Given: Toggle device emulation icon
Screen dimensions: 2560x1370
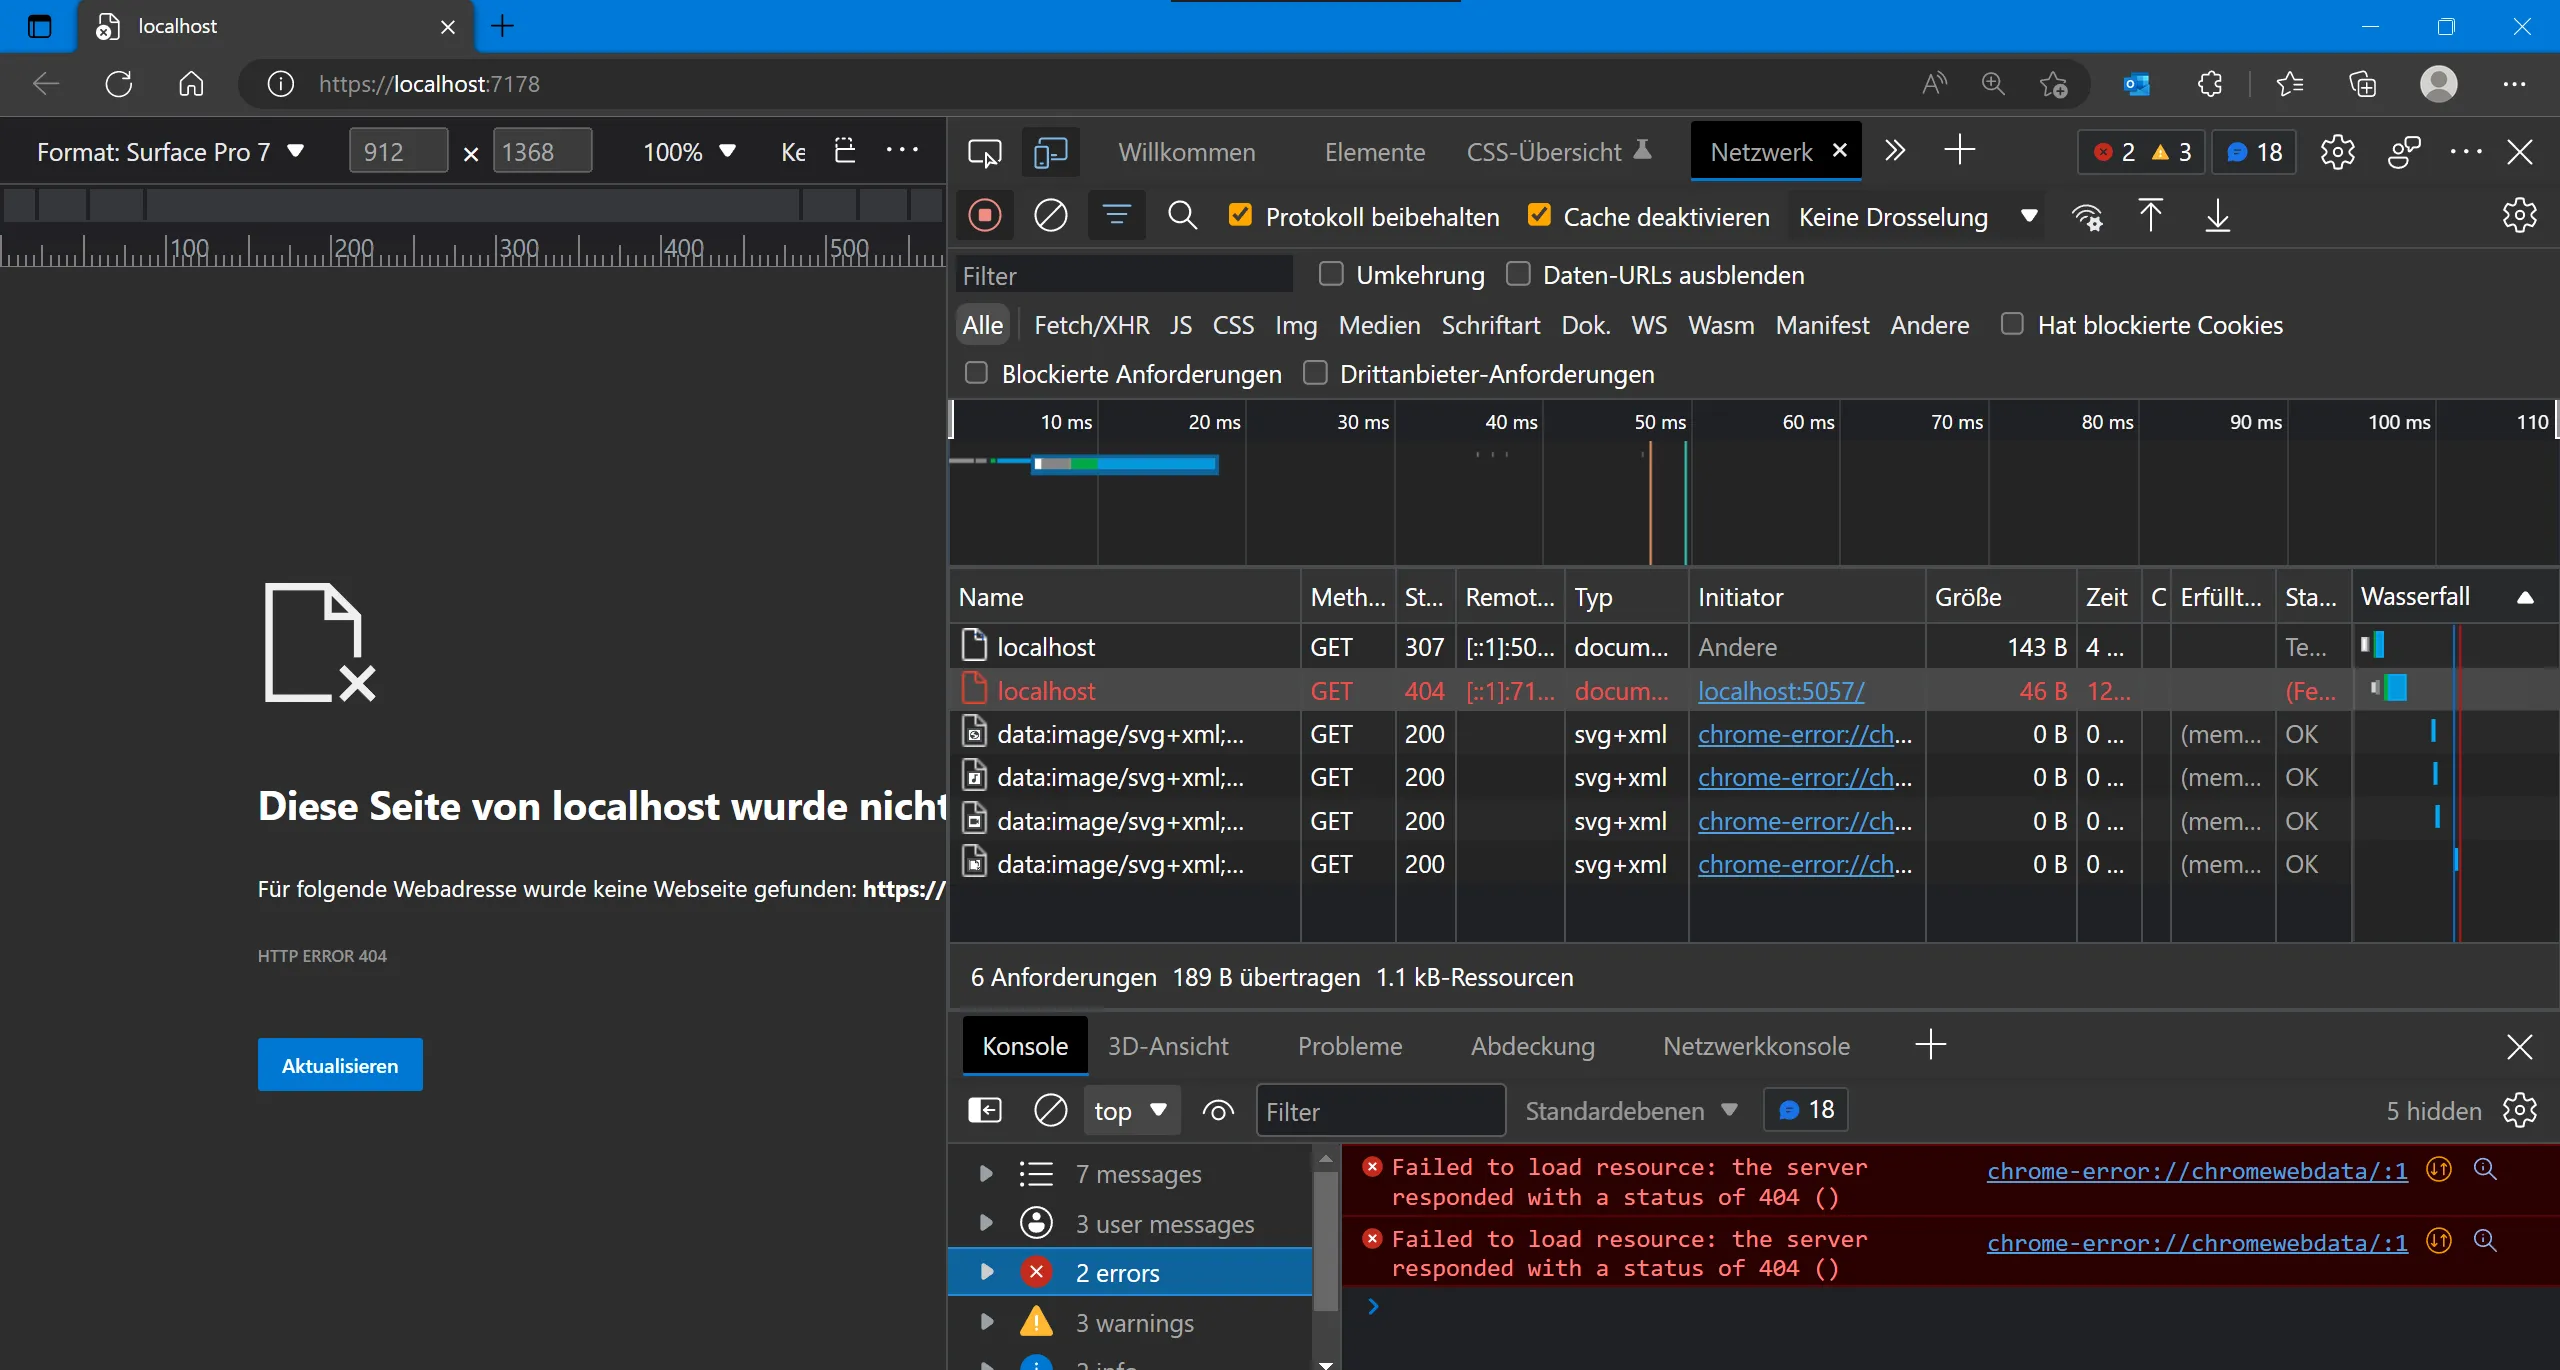Looking at the screenshot, I should (x=1050, y=152).
